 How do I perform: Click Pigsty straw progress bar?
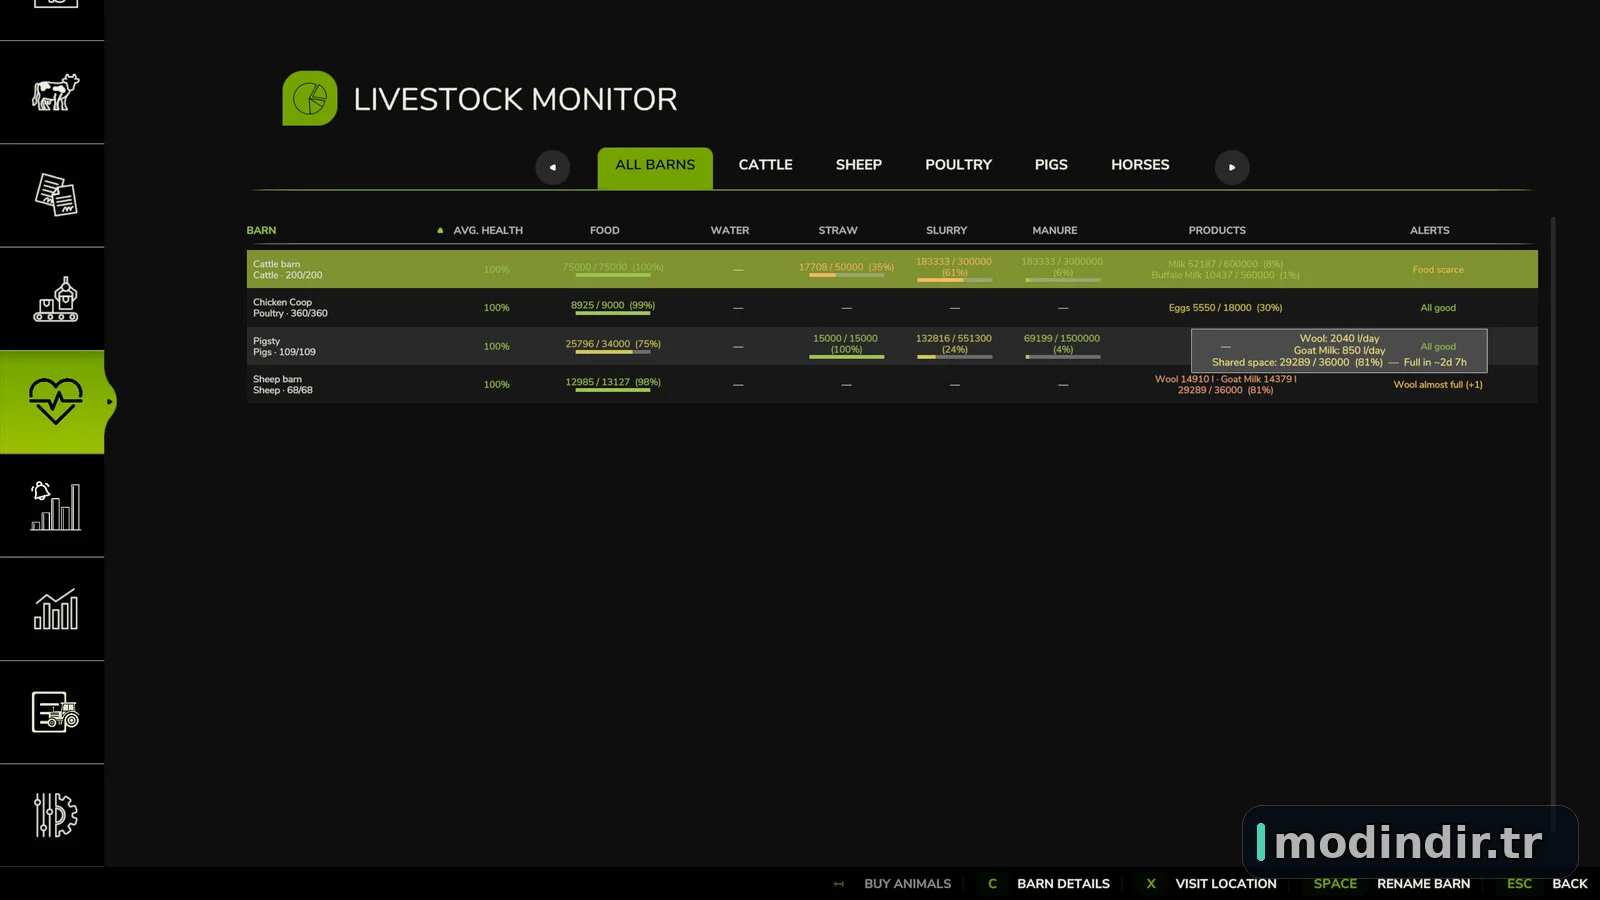point(846,357)
